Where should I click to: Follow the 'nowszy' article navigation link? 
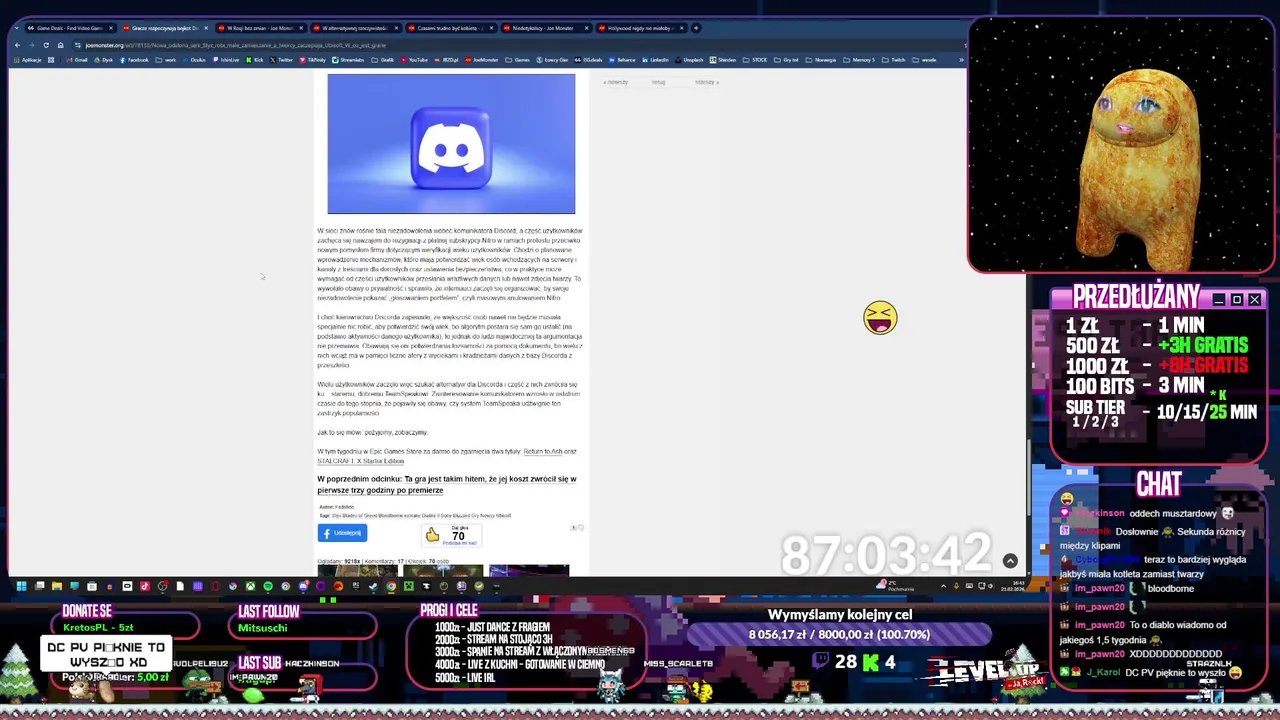pyautogui.click(x=616, y=82)
